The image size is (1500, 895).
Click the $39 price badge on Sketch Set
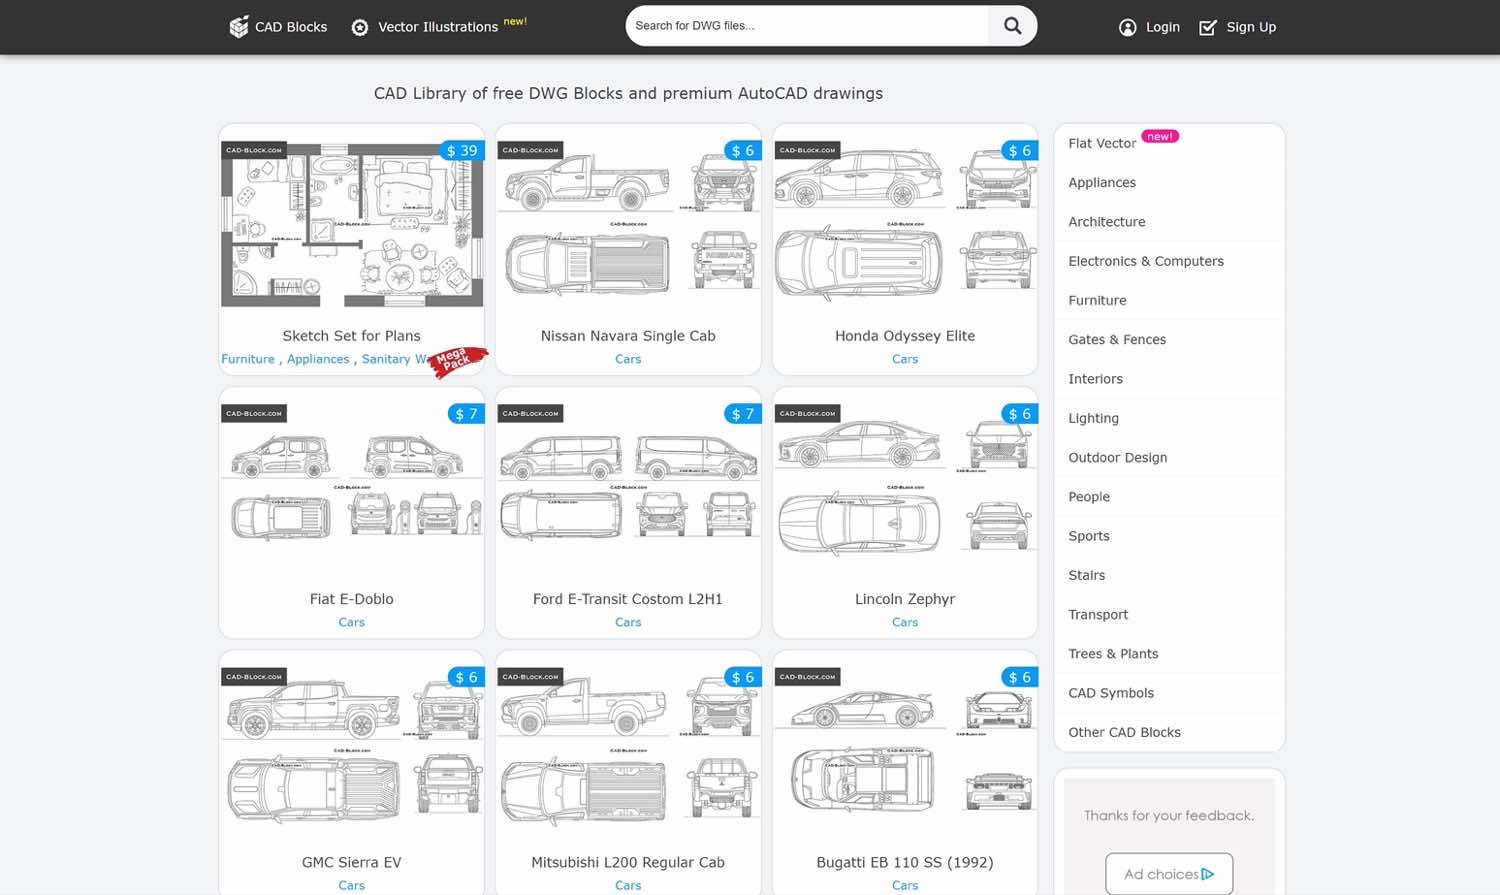(462, 151)
